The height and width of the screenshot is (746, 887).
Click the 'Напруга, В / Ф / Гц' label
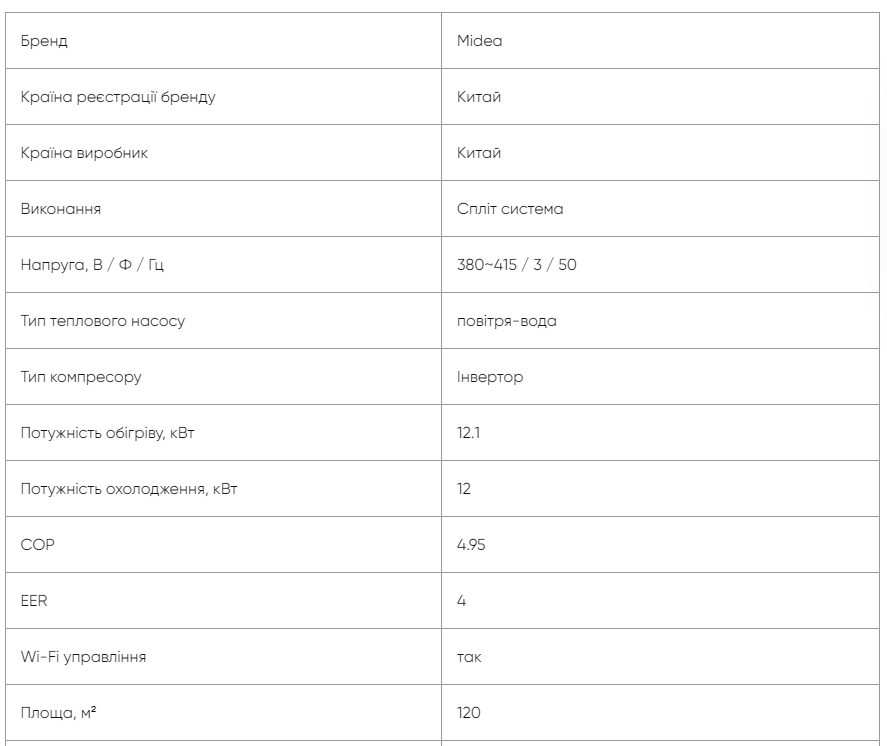[x=89, y=266]
